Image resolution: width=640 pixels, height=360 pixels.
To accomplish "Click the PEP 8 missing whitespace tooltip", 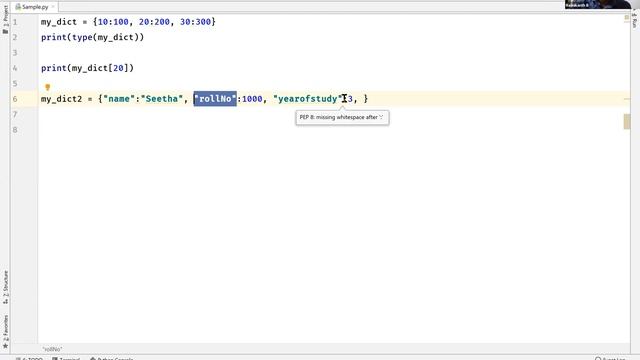I will click(x=342, y=118).
